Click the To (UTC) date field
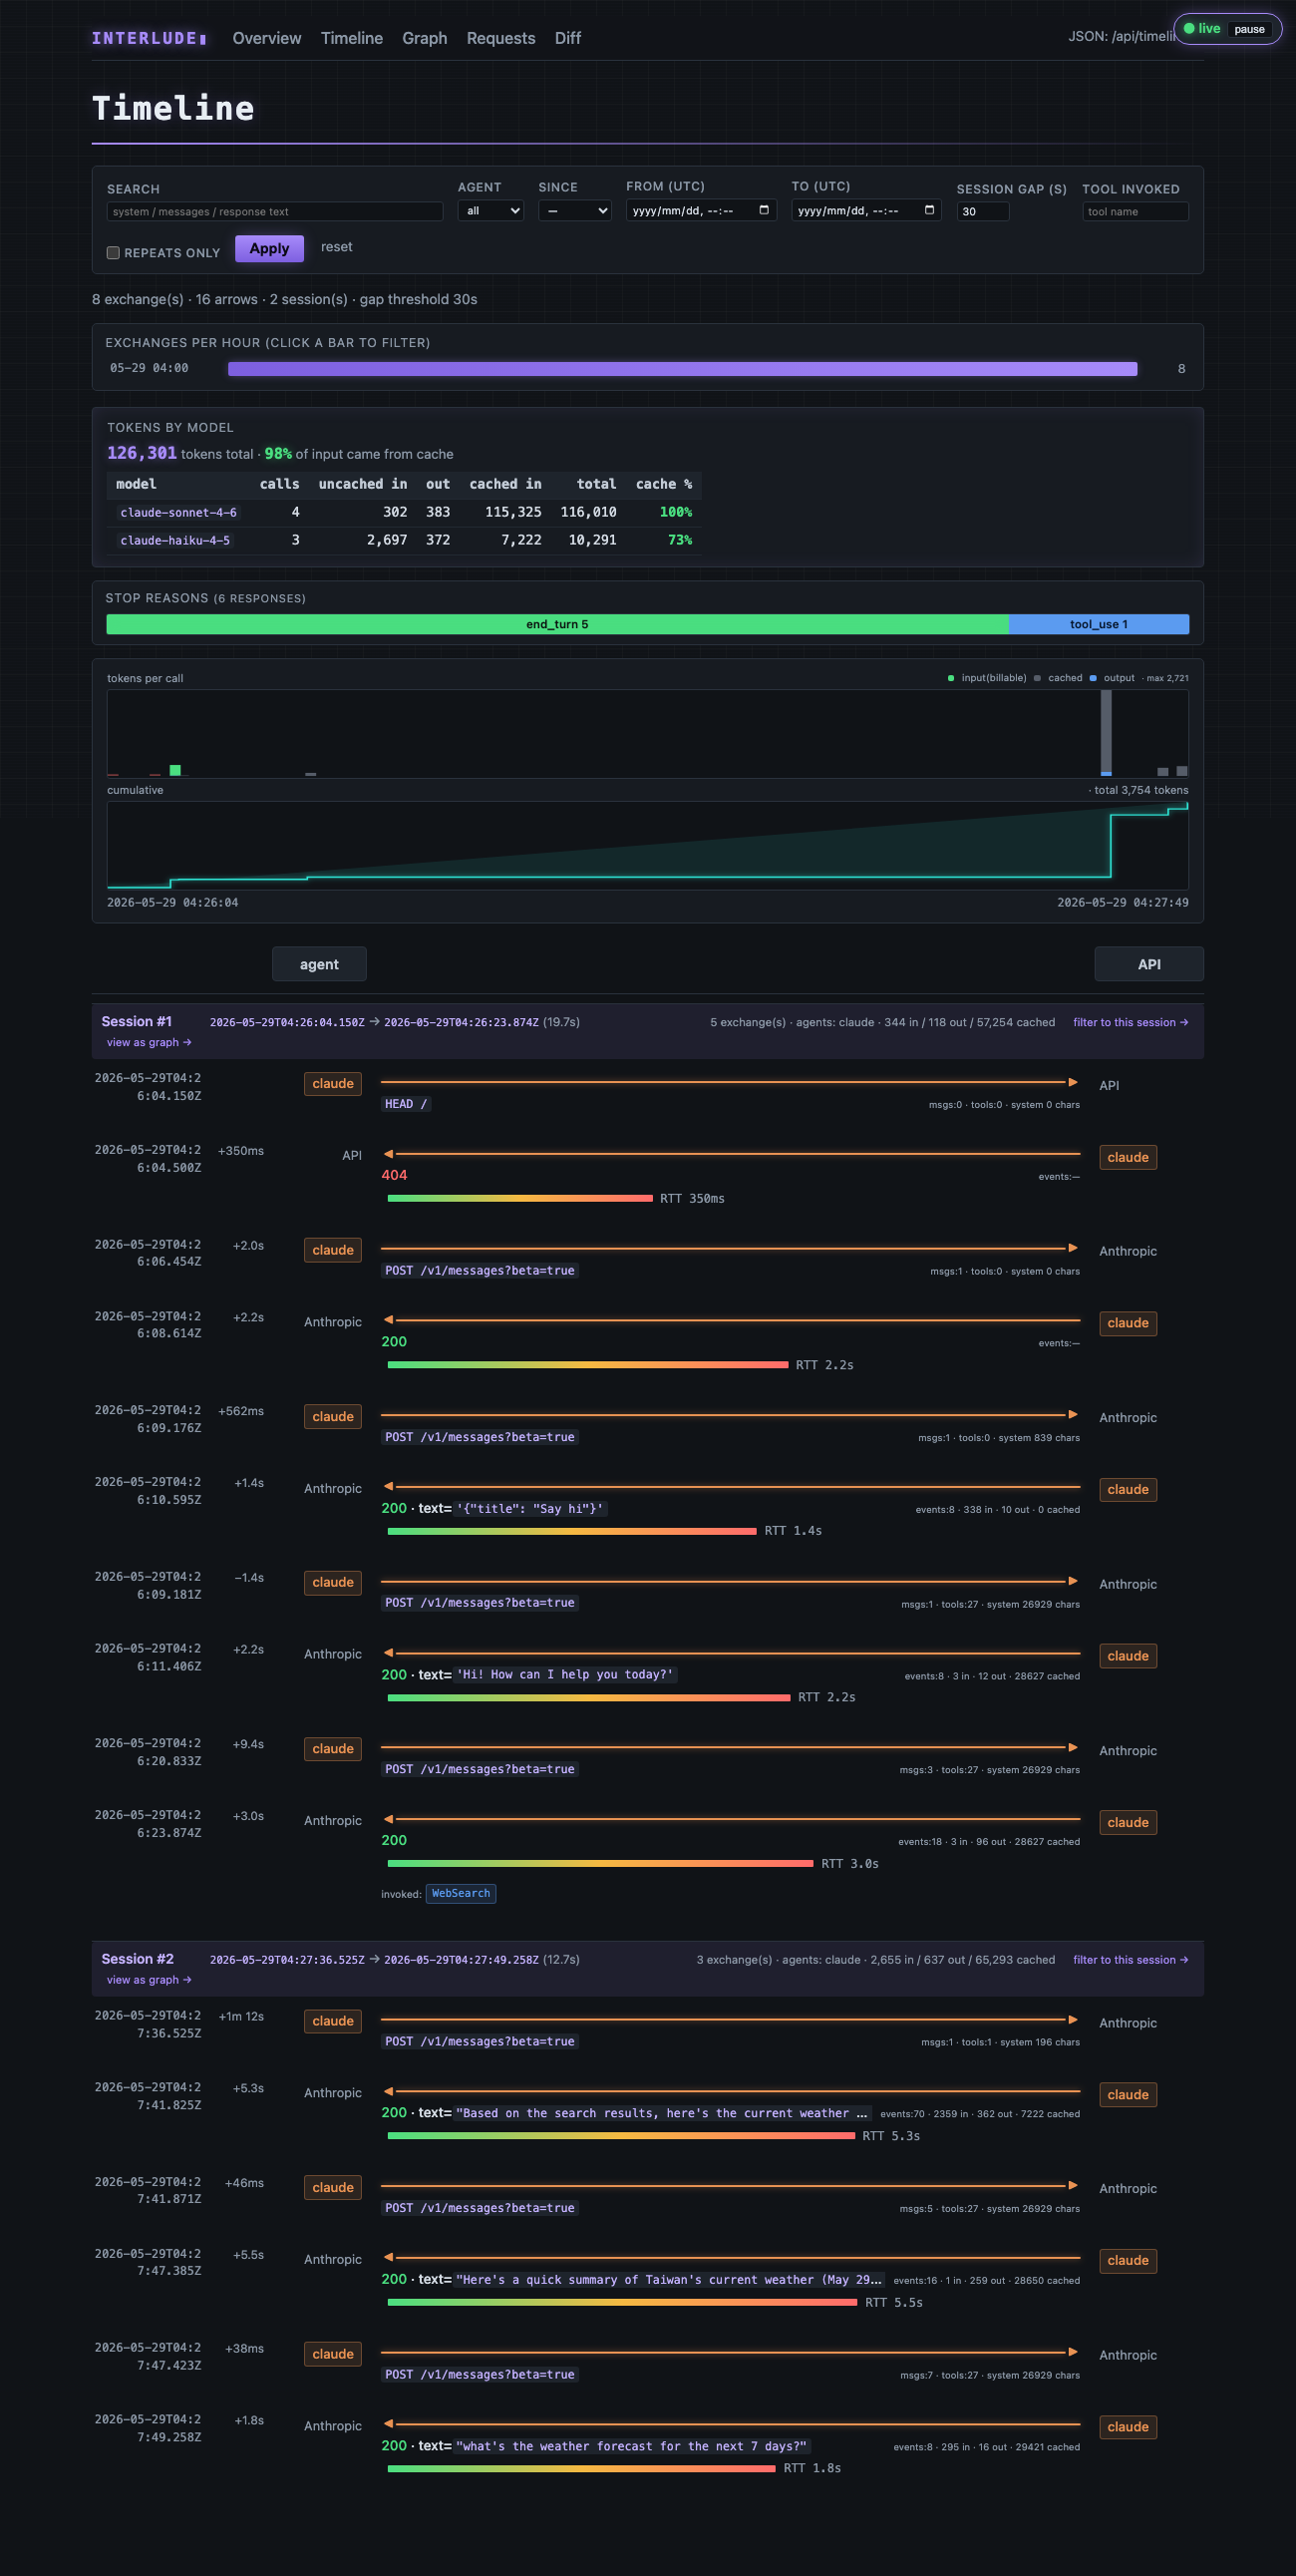The width and height of the screenshot is (1296, 2576). [866, 210]
